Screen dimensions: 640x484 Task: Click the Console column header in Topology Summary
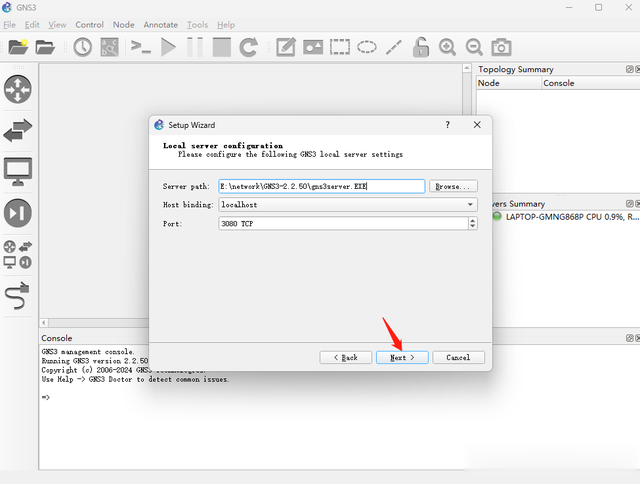coord(591,83)
